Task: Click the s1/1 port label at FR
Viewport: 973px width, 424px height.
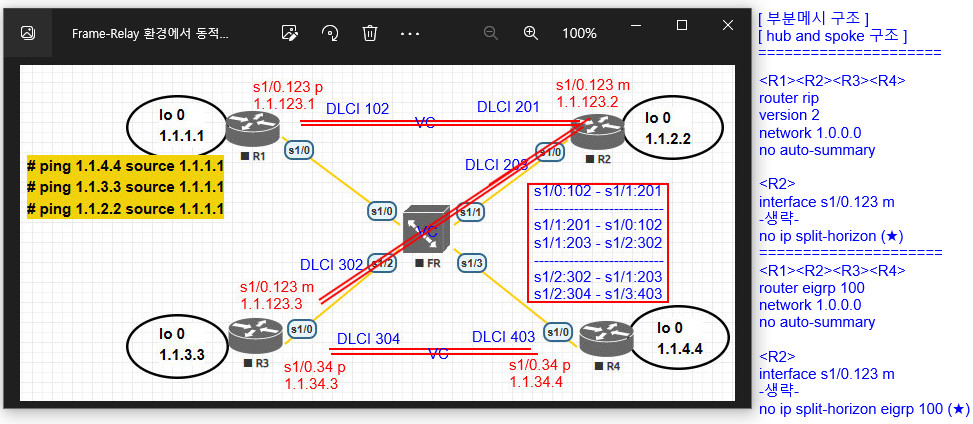Action: tap(470, 212)
